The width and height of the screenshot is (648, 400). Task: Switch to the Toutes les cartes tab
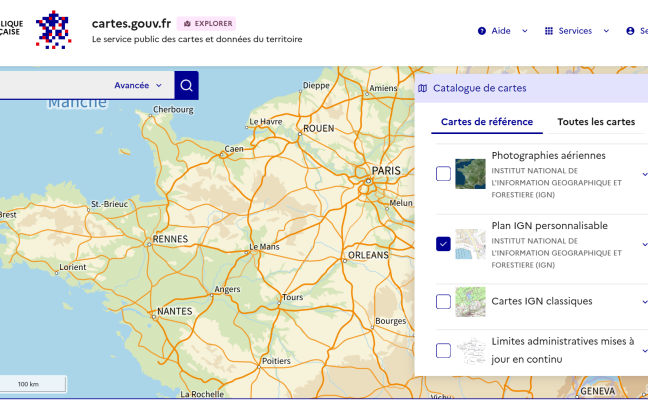coord(595,122)
